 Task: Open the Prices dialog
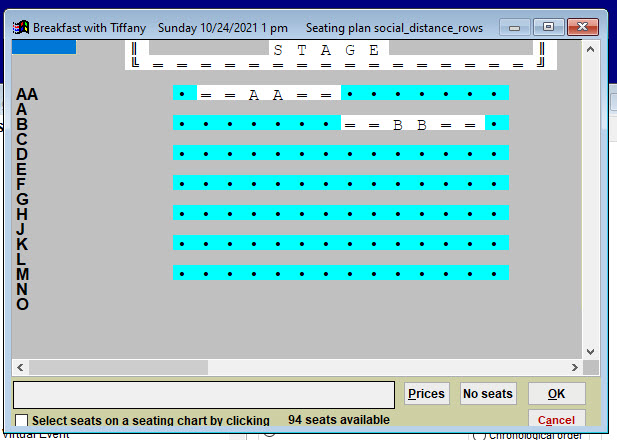pos(427,394)
